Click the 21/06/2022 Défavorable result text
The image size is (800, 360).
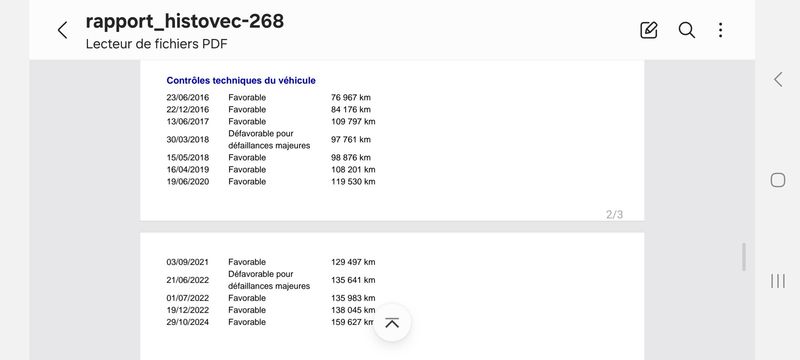(x=269, y=280)
